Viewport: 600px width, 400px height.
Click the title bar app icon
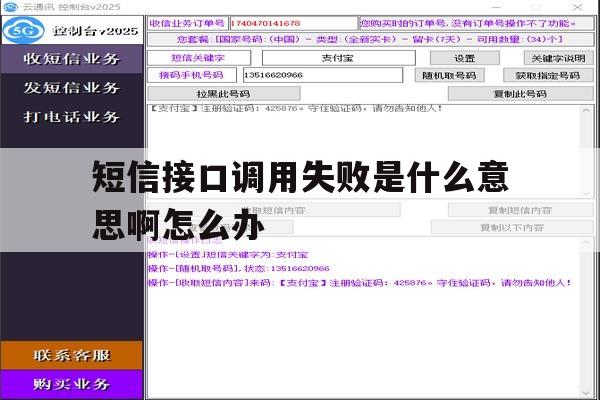pyautogui.click(x=10, y=7)
